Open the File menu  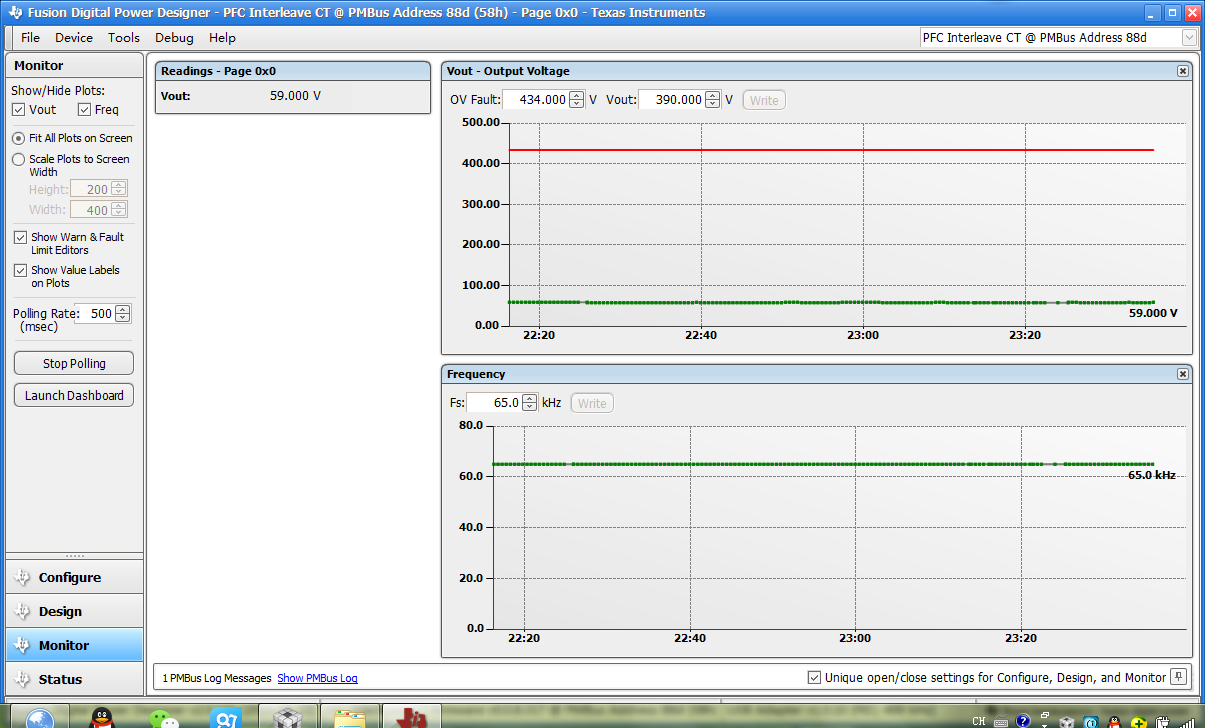click(x=30, y=38)
